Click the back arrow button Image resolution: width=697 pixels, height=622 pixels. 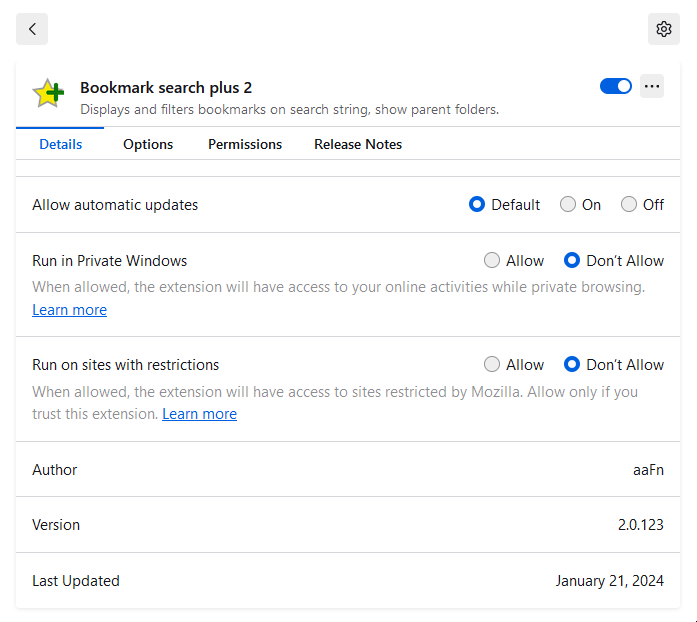point(32,29)
